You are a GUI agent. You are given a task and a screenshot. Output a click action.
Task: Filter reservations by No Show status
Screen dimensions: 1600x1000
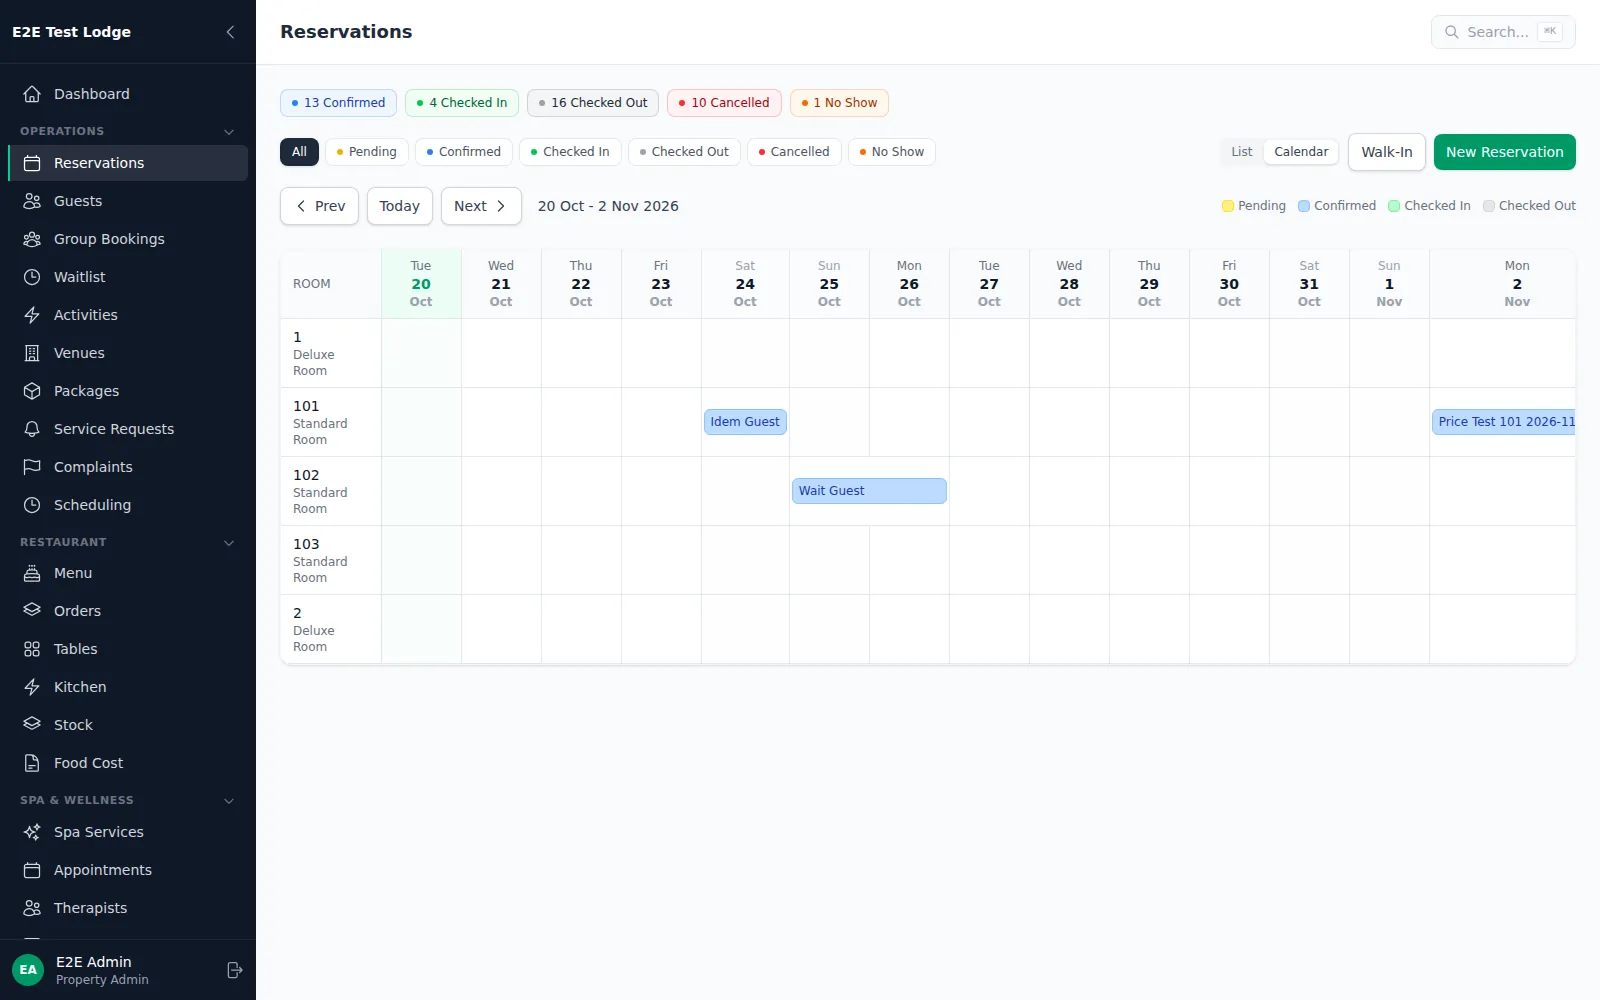point(892,152)
